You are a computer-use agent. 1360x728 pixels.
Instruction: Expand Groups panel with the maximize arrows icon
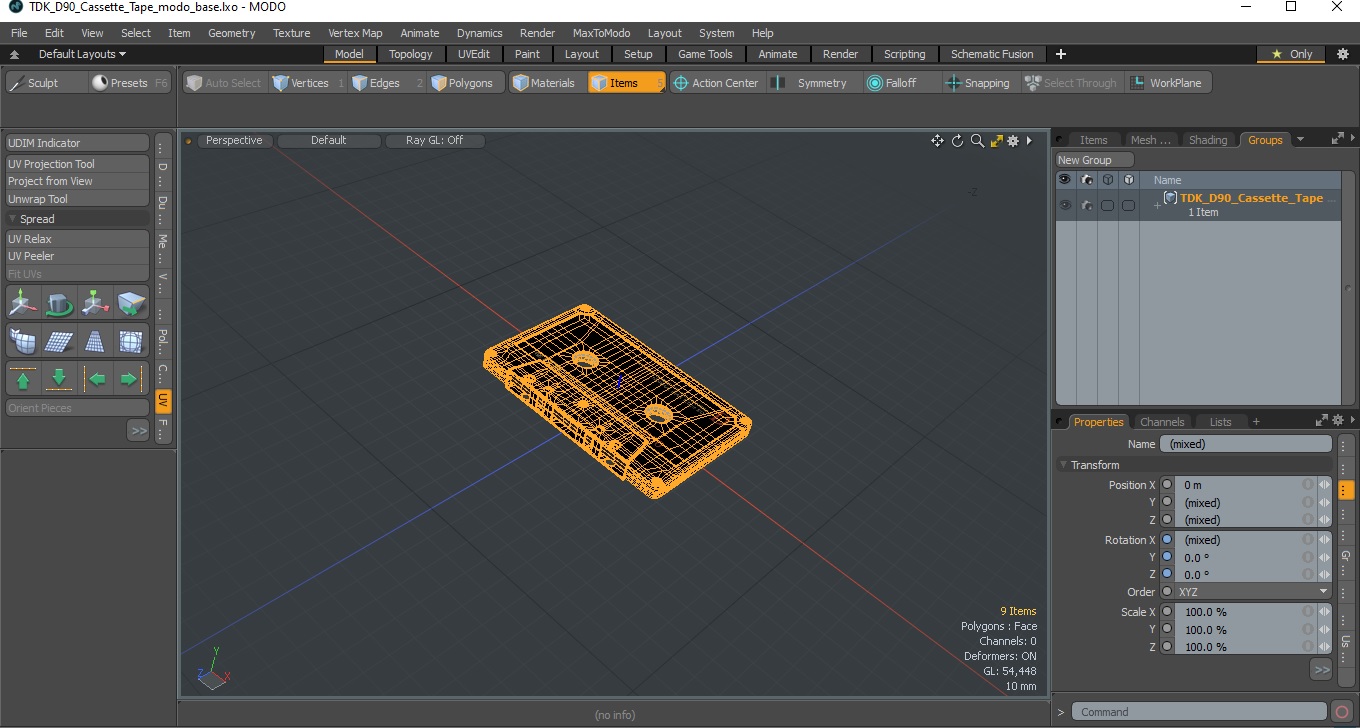[1337, 140]
